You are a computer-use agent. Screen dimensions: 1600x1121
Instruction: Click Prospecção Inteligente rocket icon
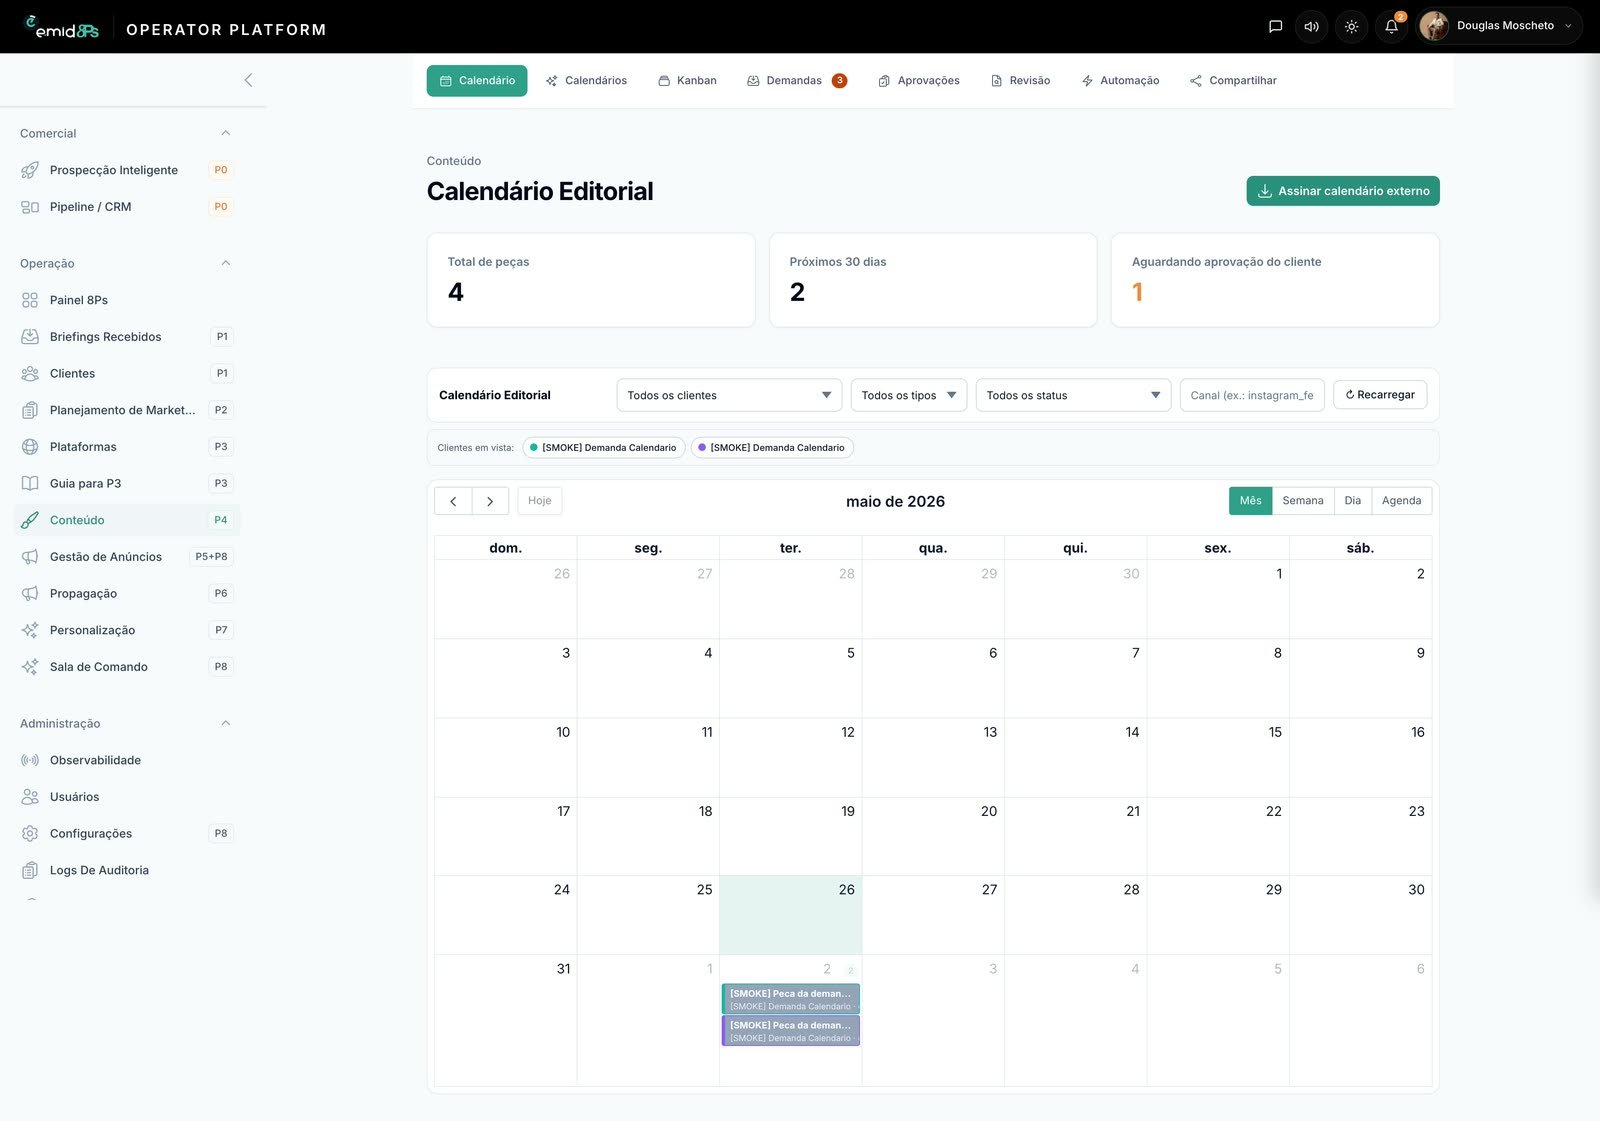click(30, 170)
